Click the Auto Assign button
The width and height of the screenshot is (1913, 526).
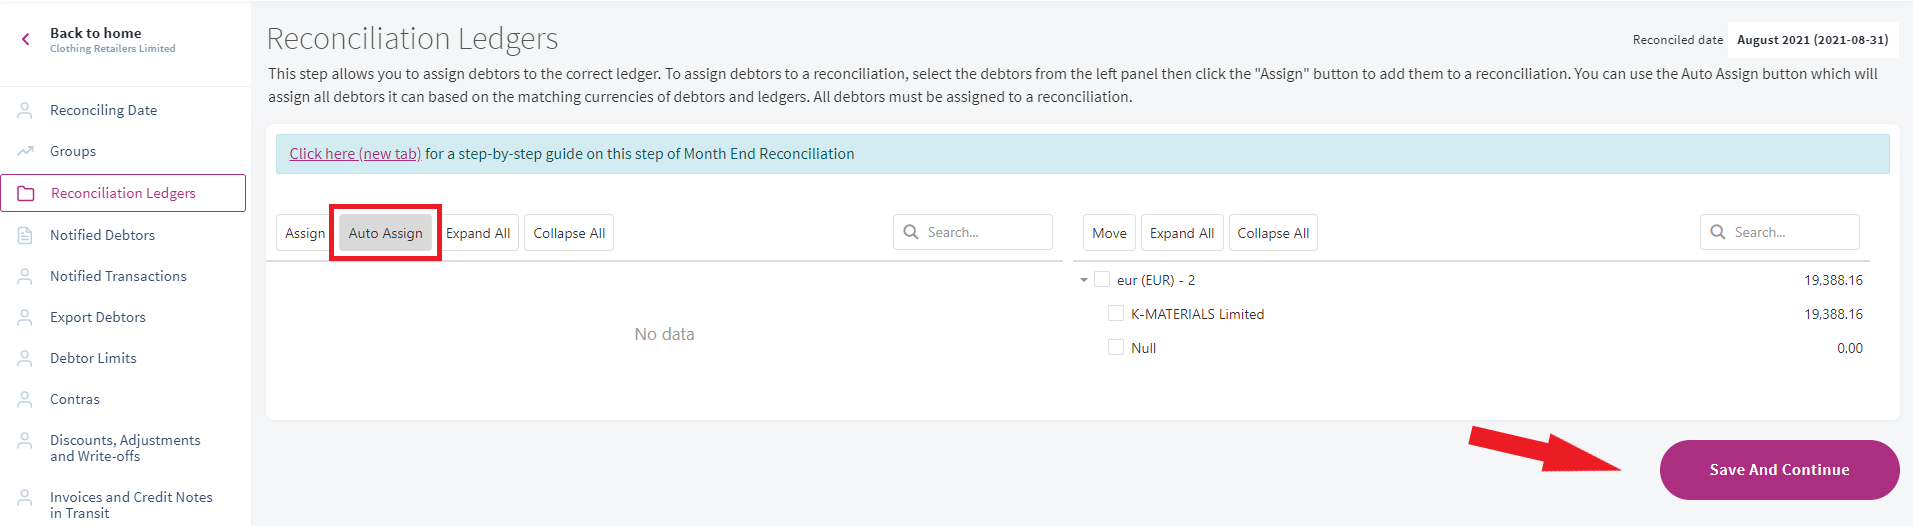click(386, 233)
